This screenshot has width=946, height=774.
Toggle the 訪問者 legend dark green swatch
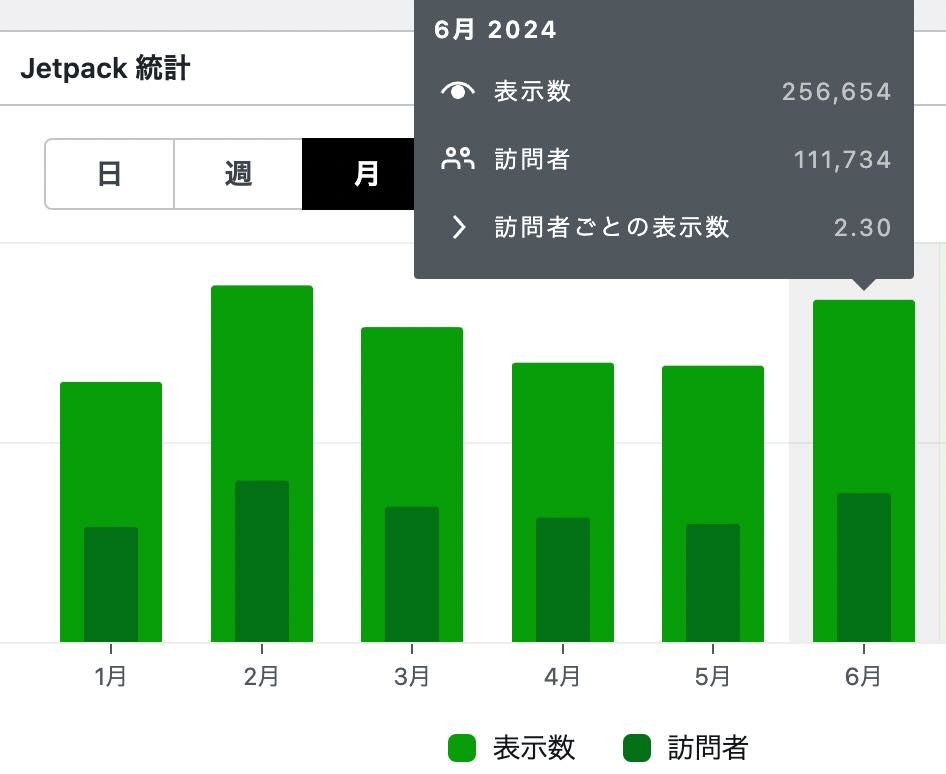click(636, 748)
